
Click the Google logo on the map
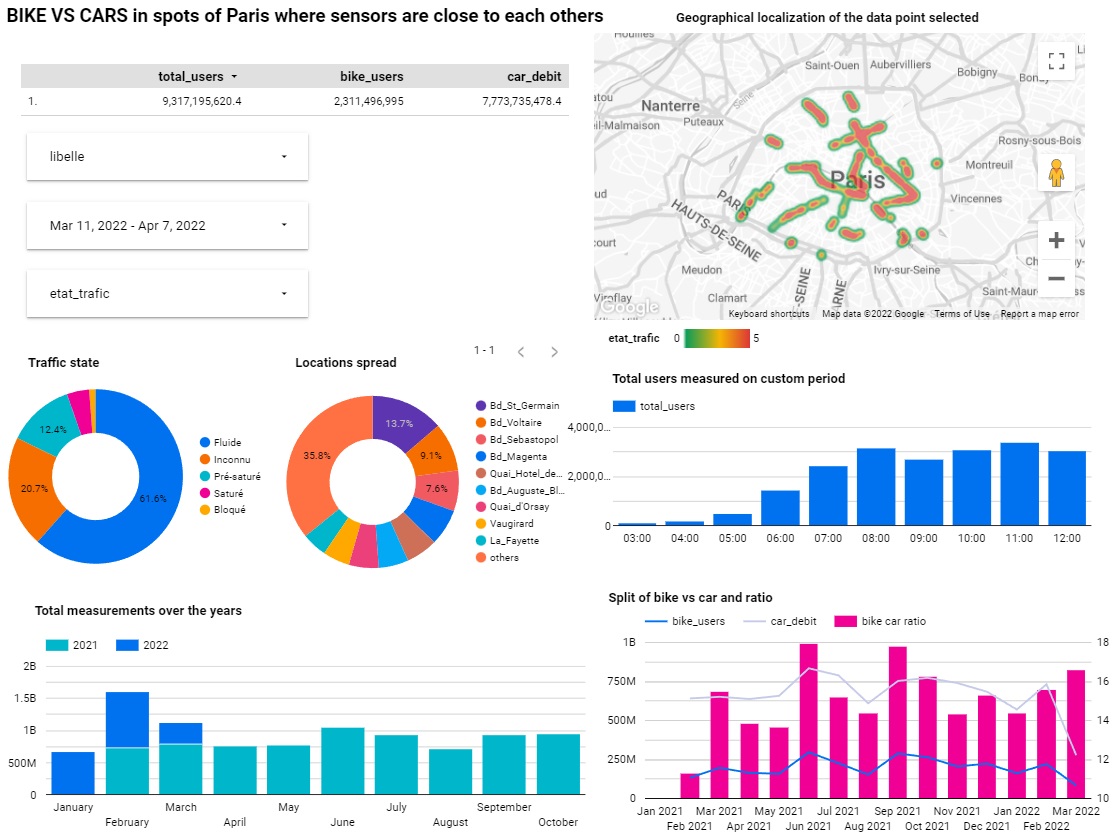point(630,305)
